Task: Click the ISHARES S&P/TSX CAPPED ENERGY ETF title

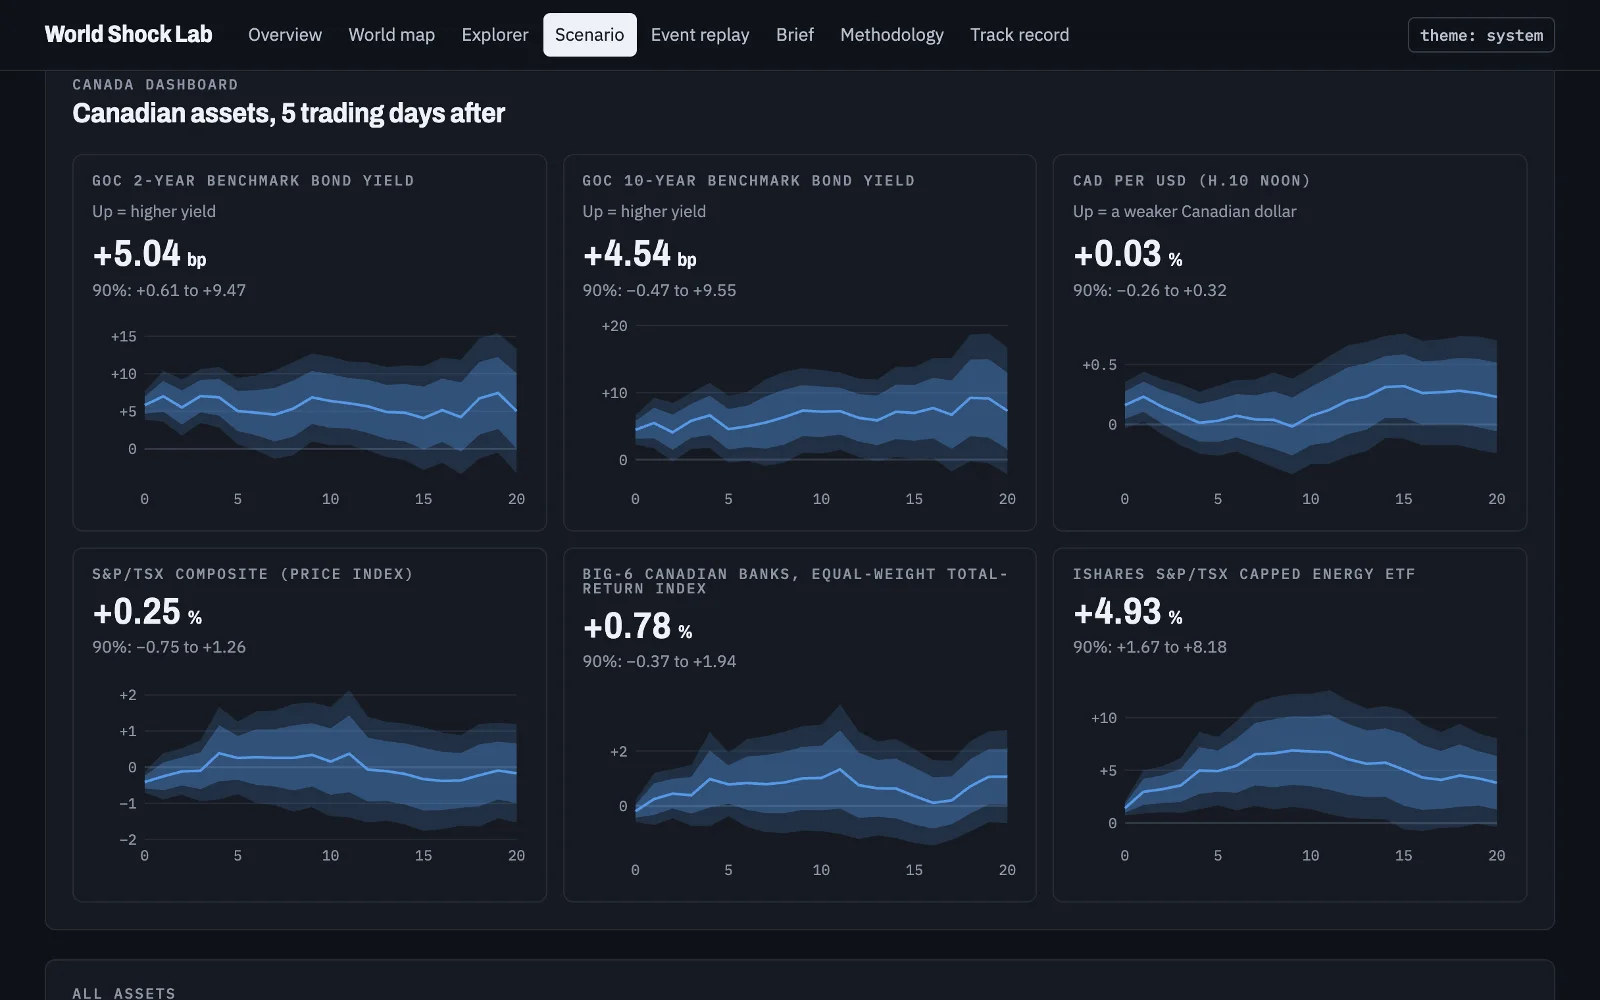Action: [1244, 574]
